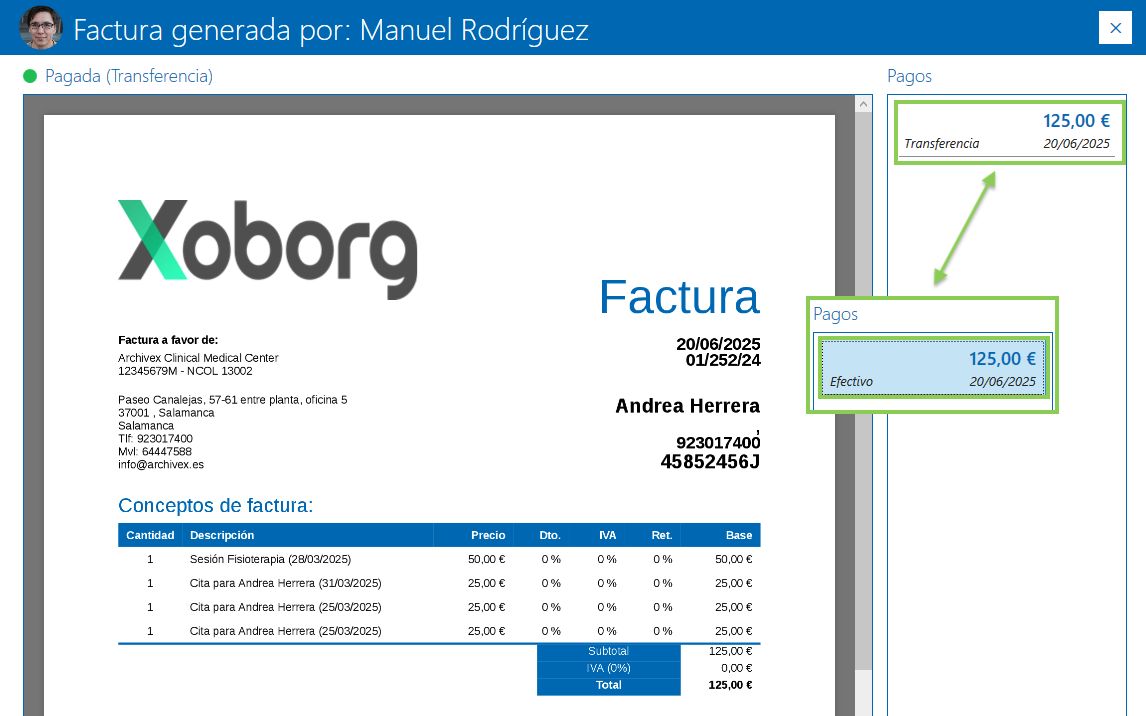Click 'Archivex Clinical Medical Center' text
The image size is (1146, 716).
tap(198, 358)
